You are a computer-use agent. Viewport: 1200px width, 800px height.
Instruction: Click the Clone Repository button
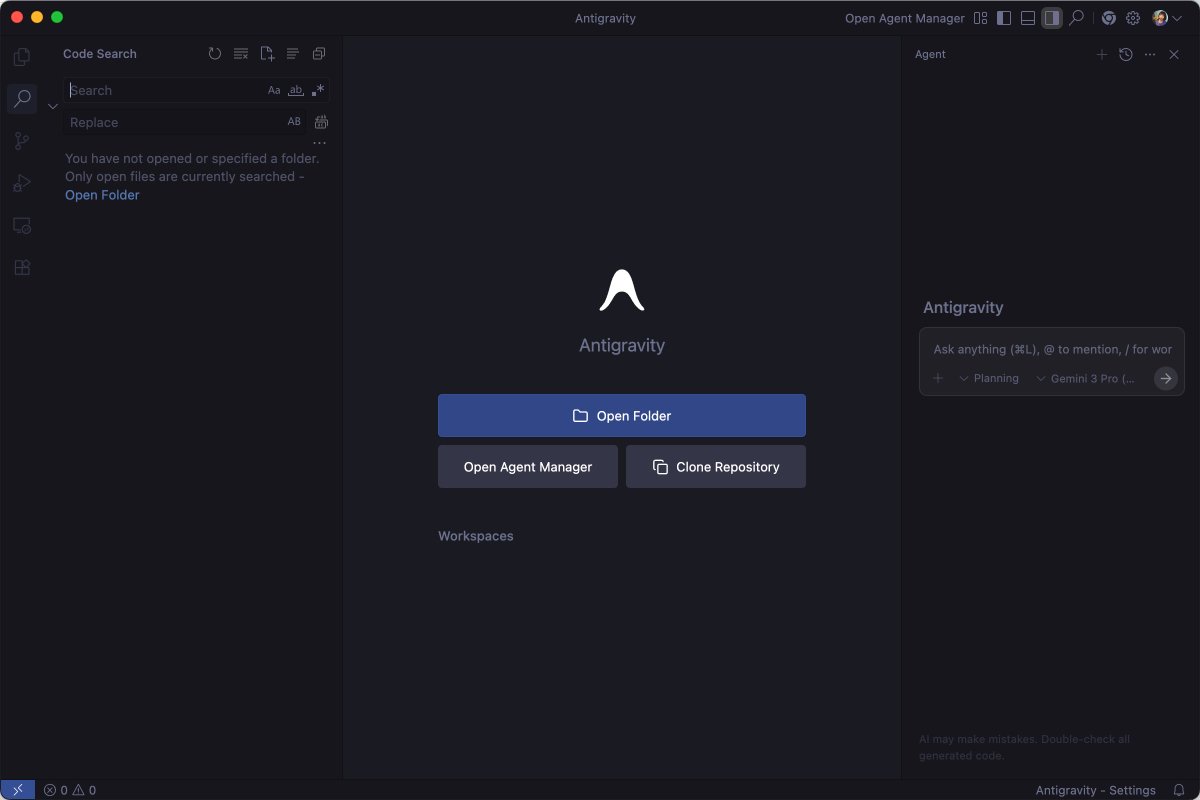[x=716, y=467]
